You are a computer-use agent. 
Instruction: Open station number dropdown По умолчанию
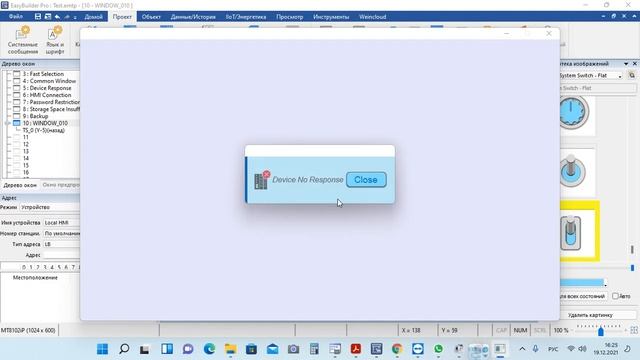click(x=61, y=233)
